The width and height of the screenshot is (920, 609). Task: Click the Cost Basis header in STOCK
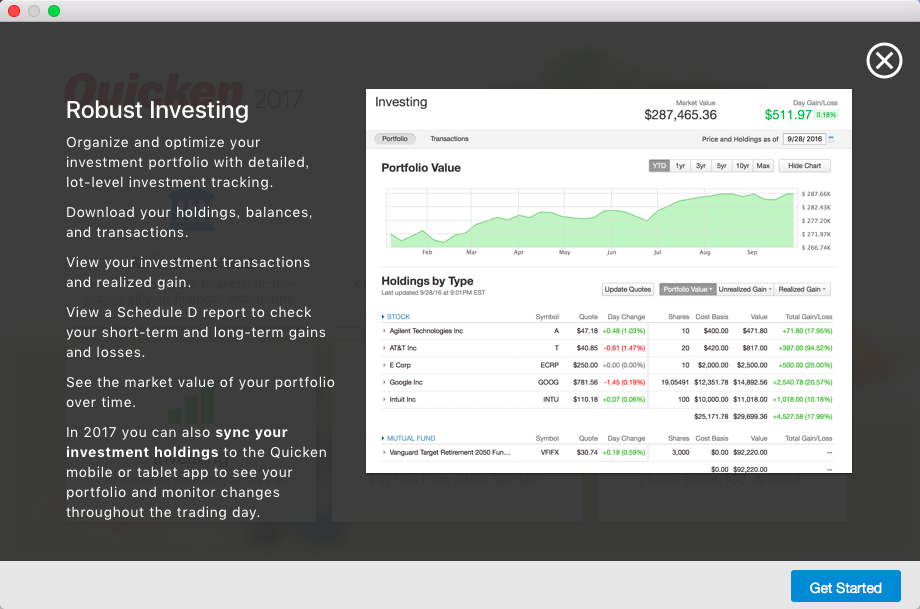coord(712,317)
